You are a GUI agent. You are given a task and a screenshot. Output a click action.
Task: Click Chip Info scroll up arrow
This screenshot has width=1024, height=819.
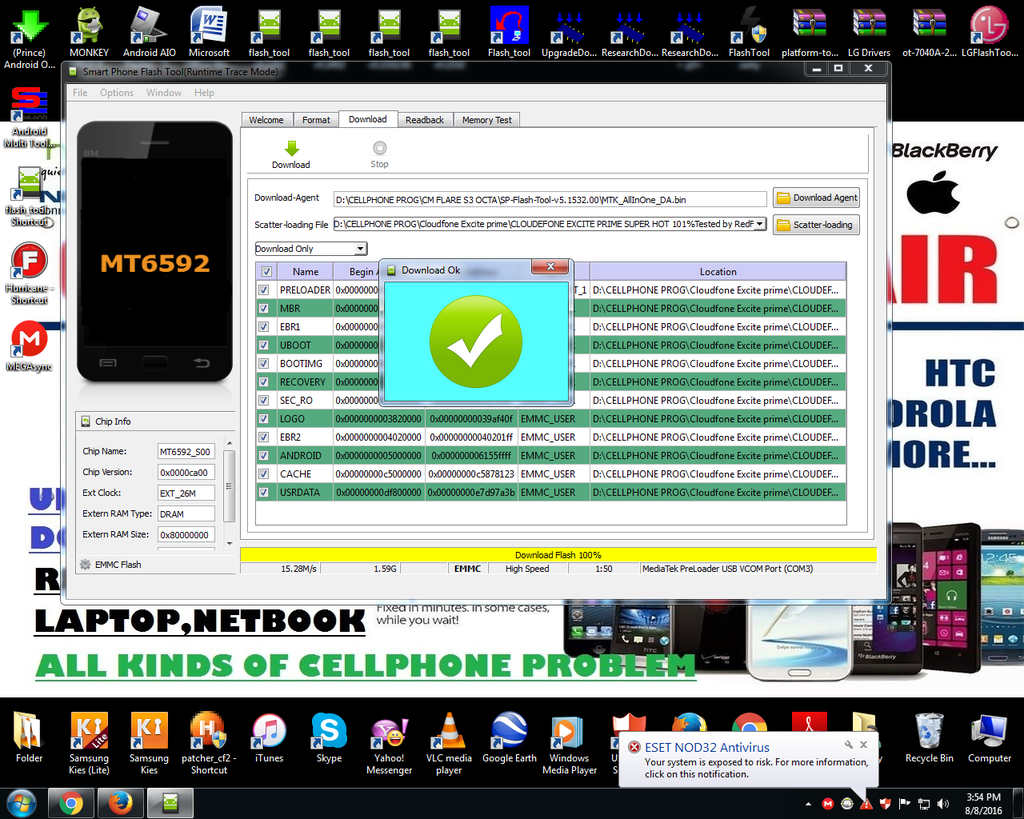pos(229,443)
